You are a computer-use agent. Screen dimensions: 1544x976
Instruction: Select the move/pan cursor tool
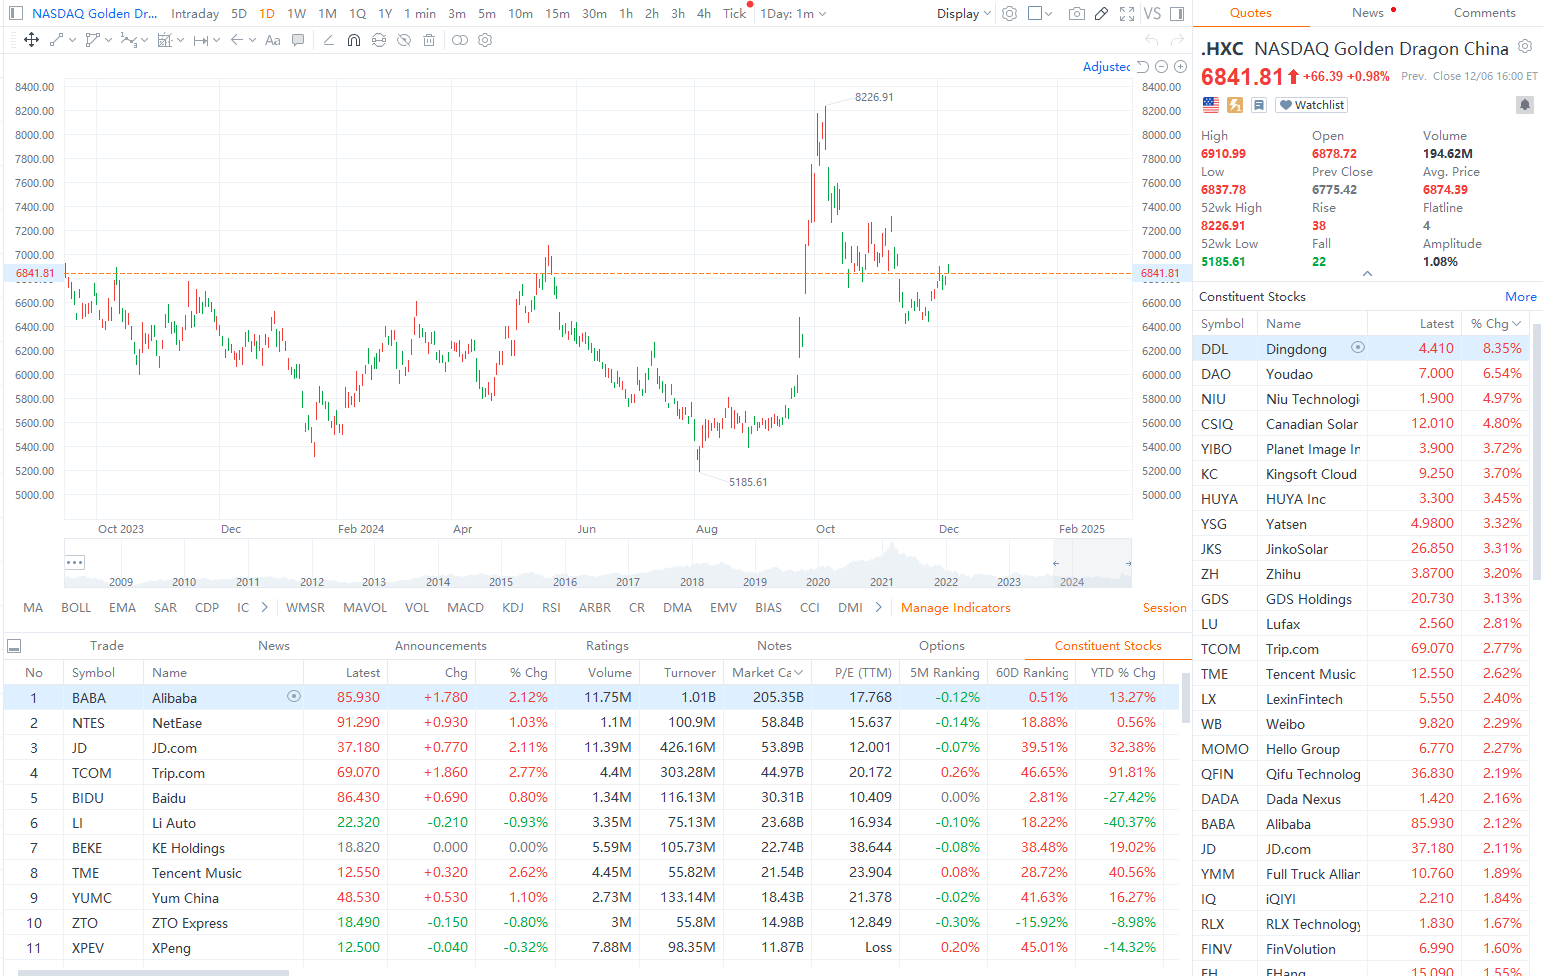point(31,40)
